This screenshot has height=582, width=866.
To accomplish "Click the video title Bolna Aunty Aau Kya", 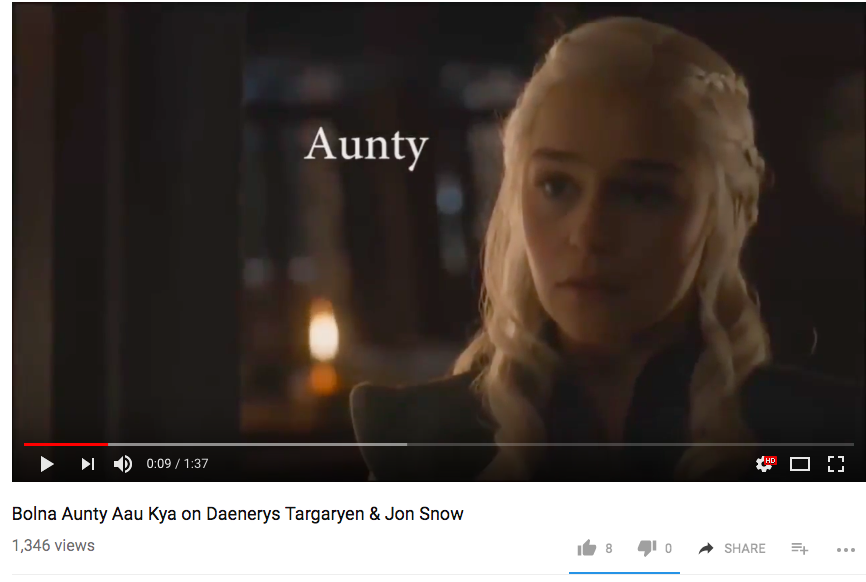I will (237, 514).
